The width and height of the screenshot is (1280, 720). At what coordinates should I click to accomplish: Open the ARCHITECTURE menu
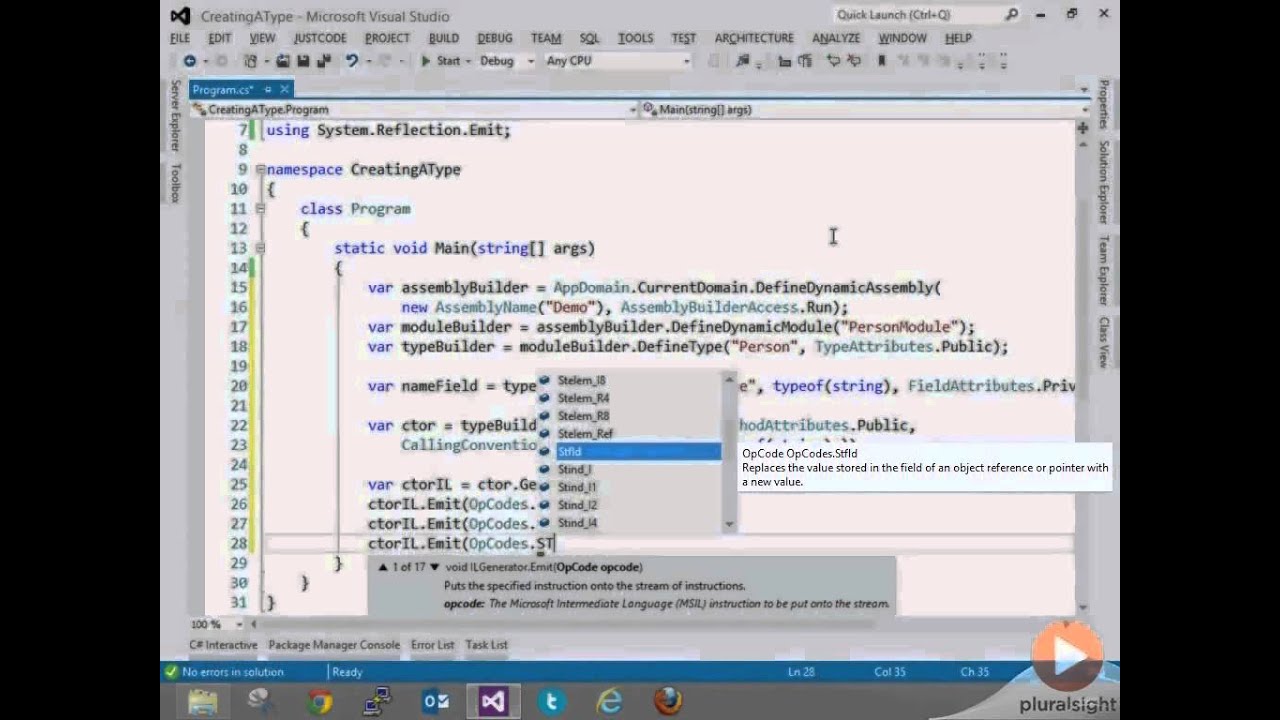click(754, 38)
